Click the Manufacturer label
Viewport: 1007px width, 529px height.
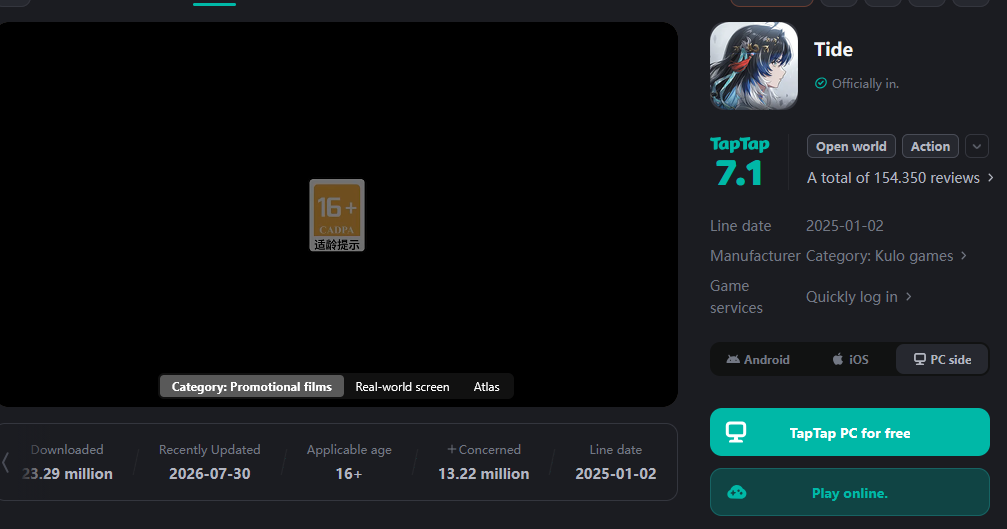coord(755,256)
